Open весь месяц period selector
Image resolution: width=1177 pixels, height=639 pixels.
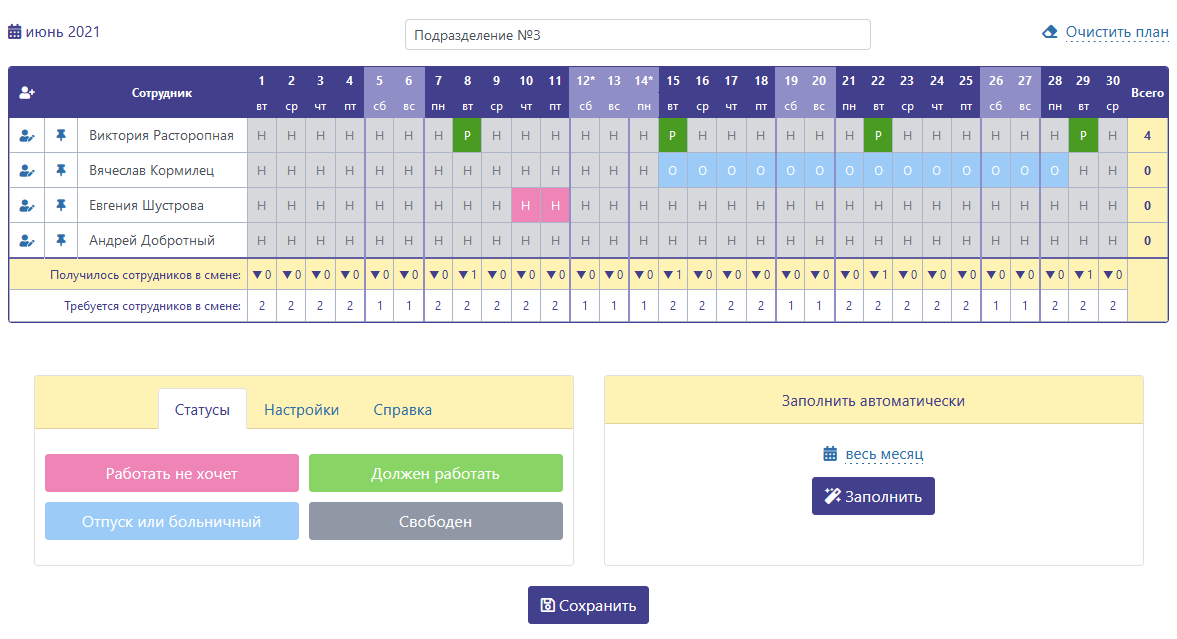click(884, 454)
